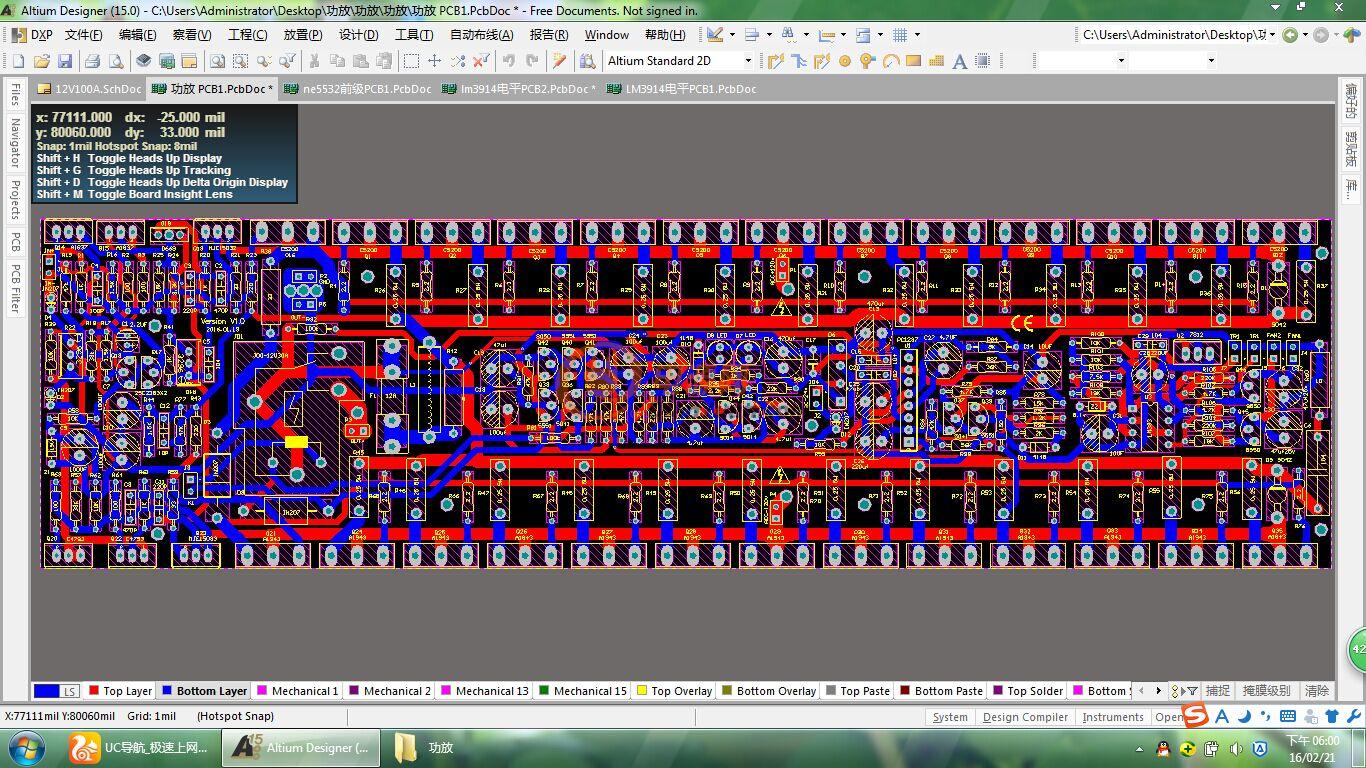
Task: Open the Window menu
Action: [607, 35]
